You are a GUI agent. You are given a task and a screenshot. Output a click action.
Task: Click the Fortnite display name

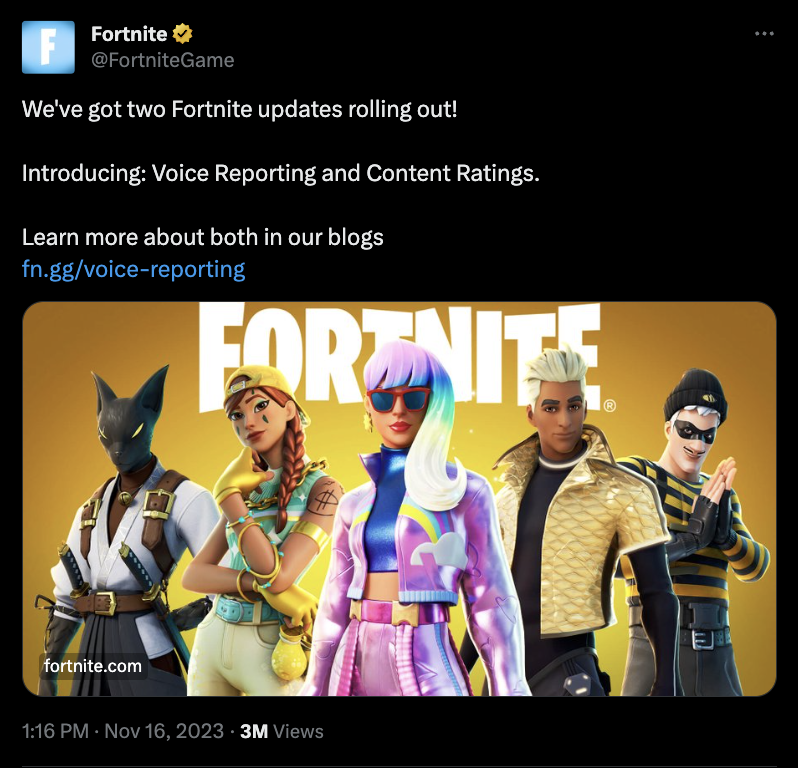(129, 34)
